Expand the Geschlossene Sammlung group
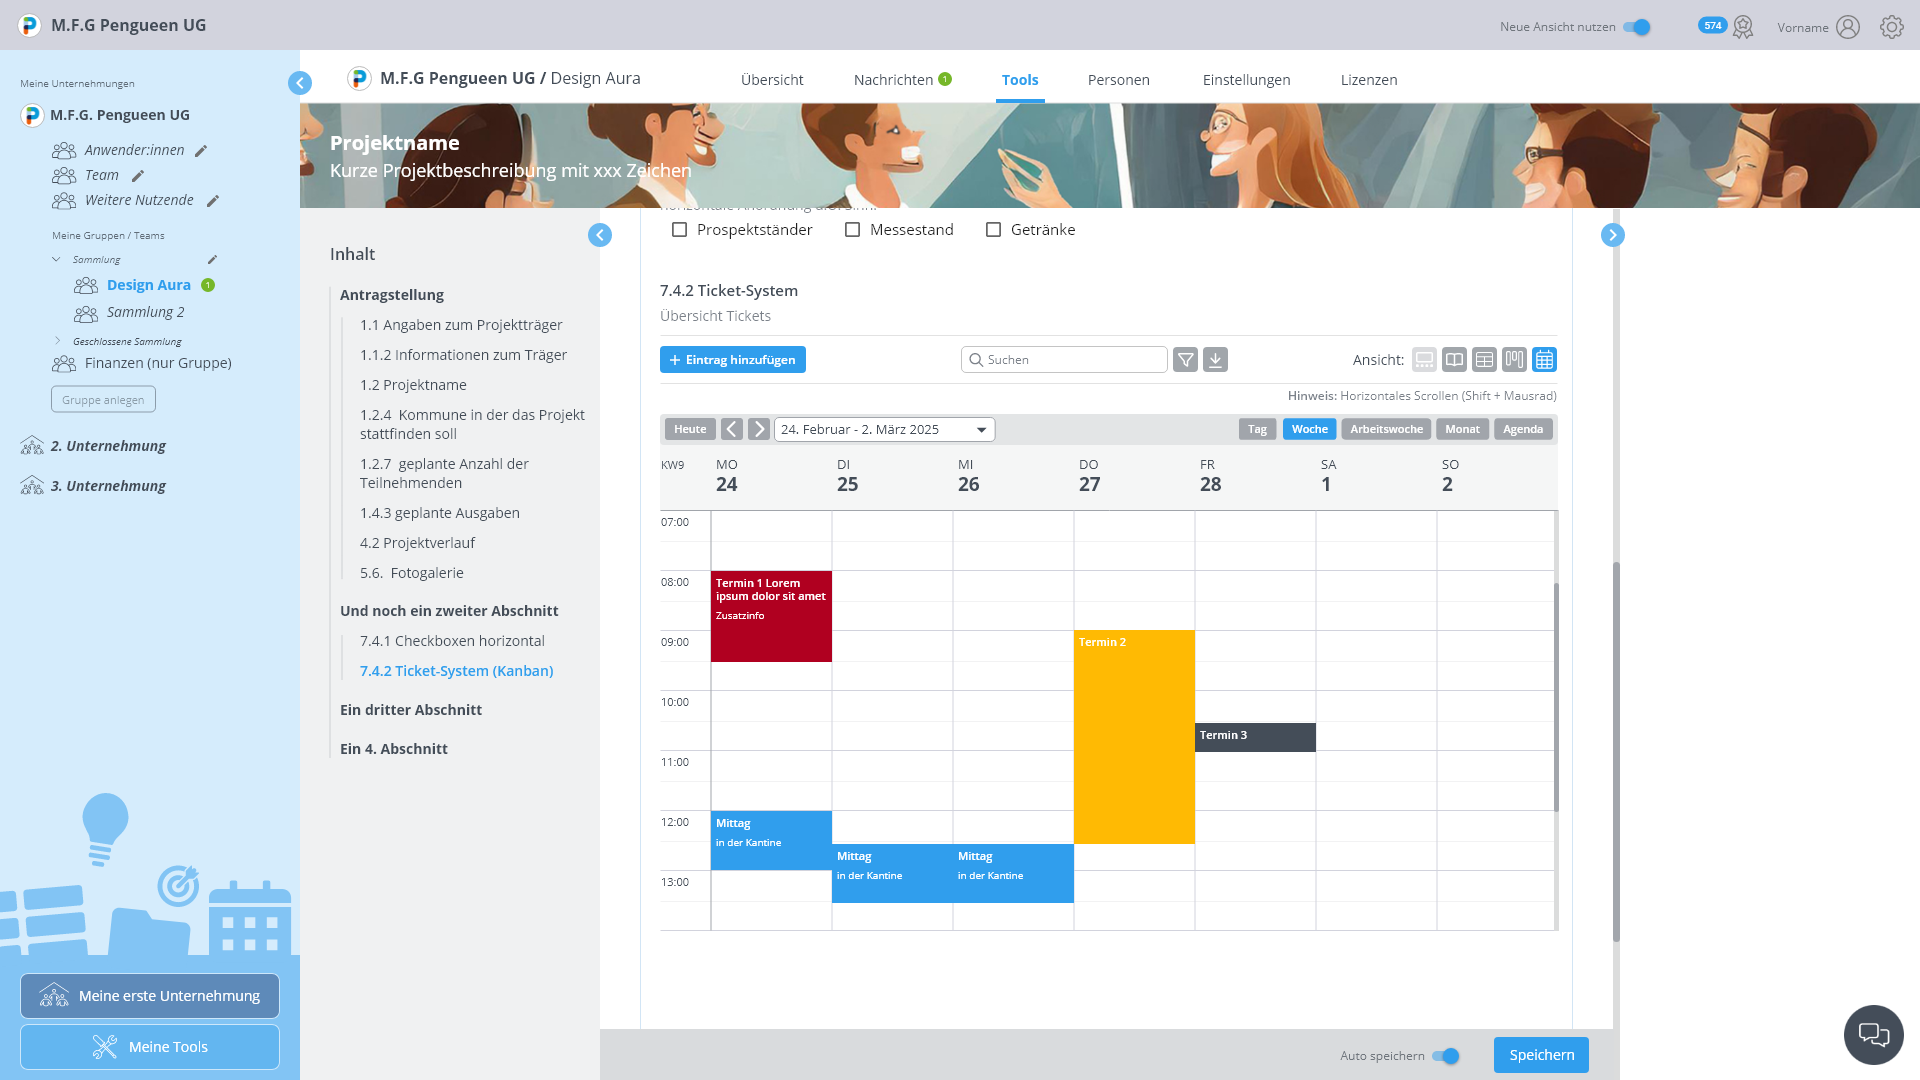1920x1080 pixels. pos(57,341)
